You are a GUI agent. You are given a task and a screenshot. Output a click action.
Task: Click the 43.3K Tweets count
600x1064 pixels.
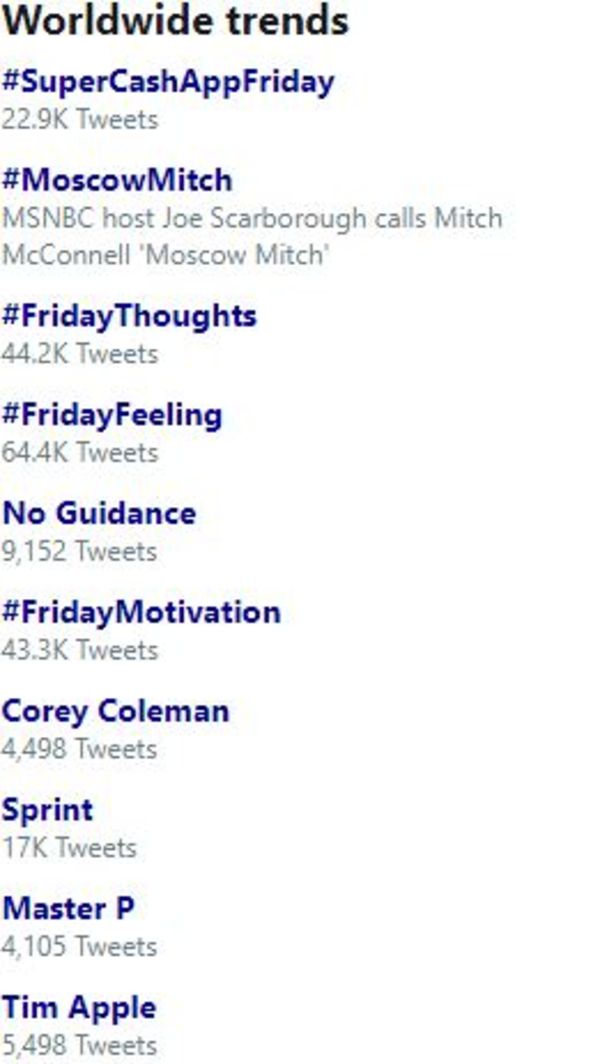[x=80, y=651]
